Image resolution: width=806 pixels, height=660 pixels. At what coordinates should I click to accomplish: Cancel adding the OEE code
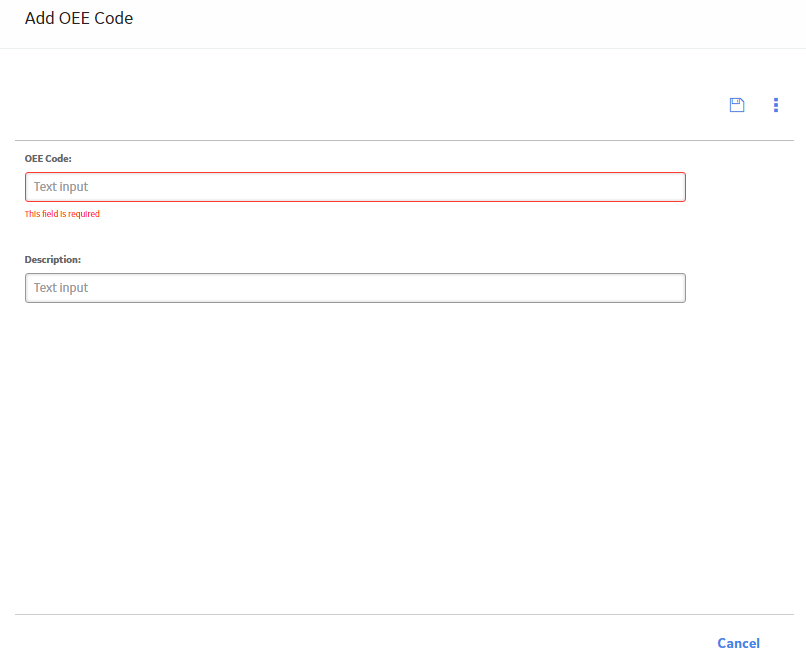[x=738, y=643]
